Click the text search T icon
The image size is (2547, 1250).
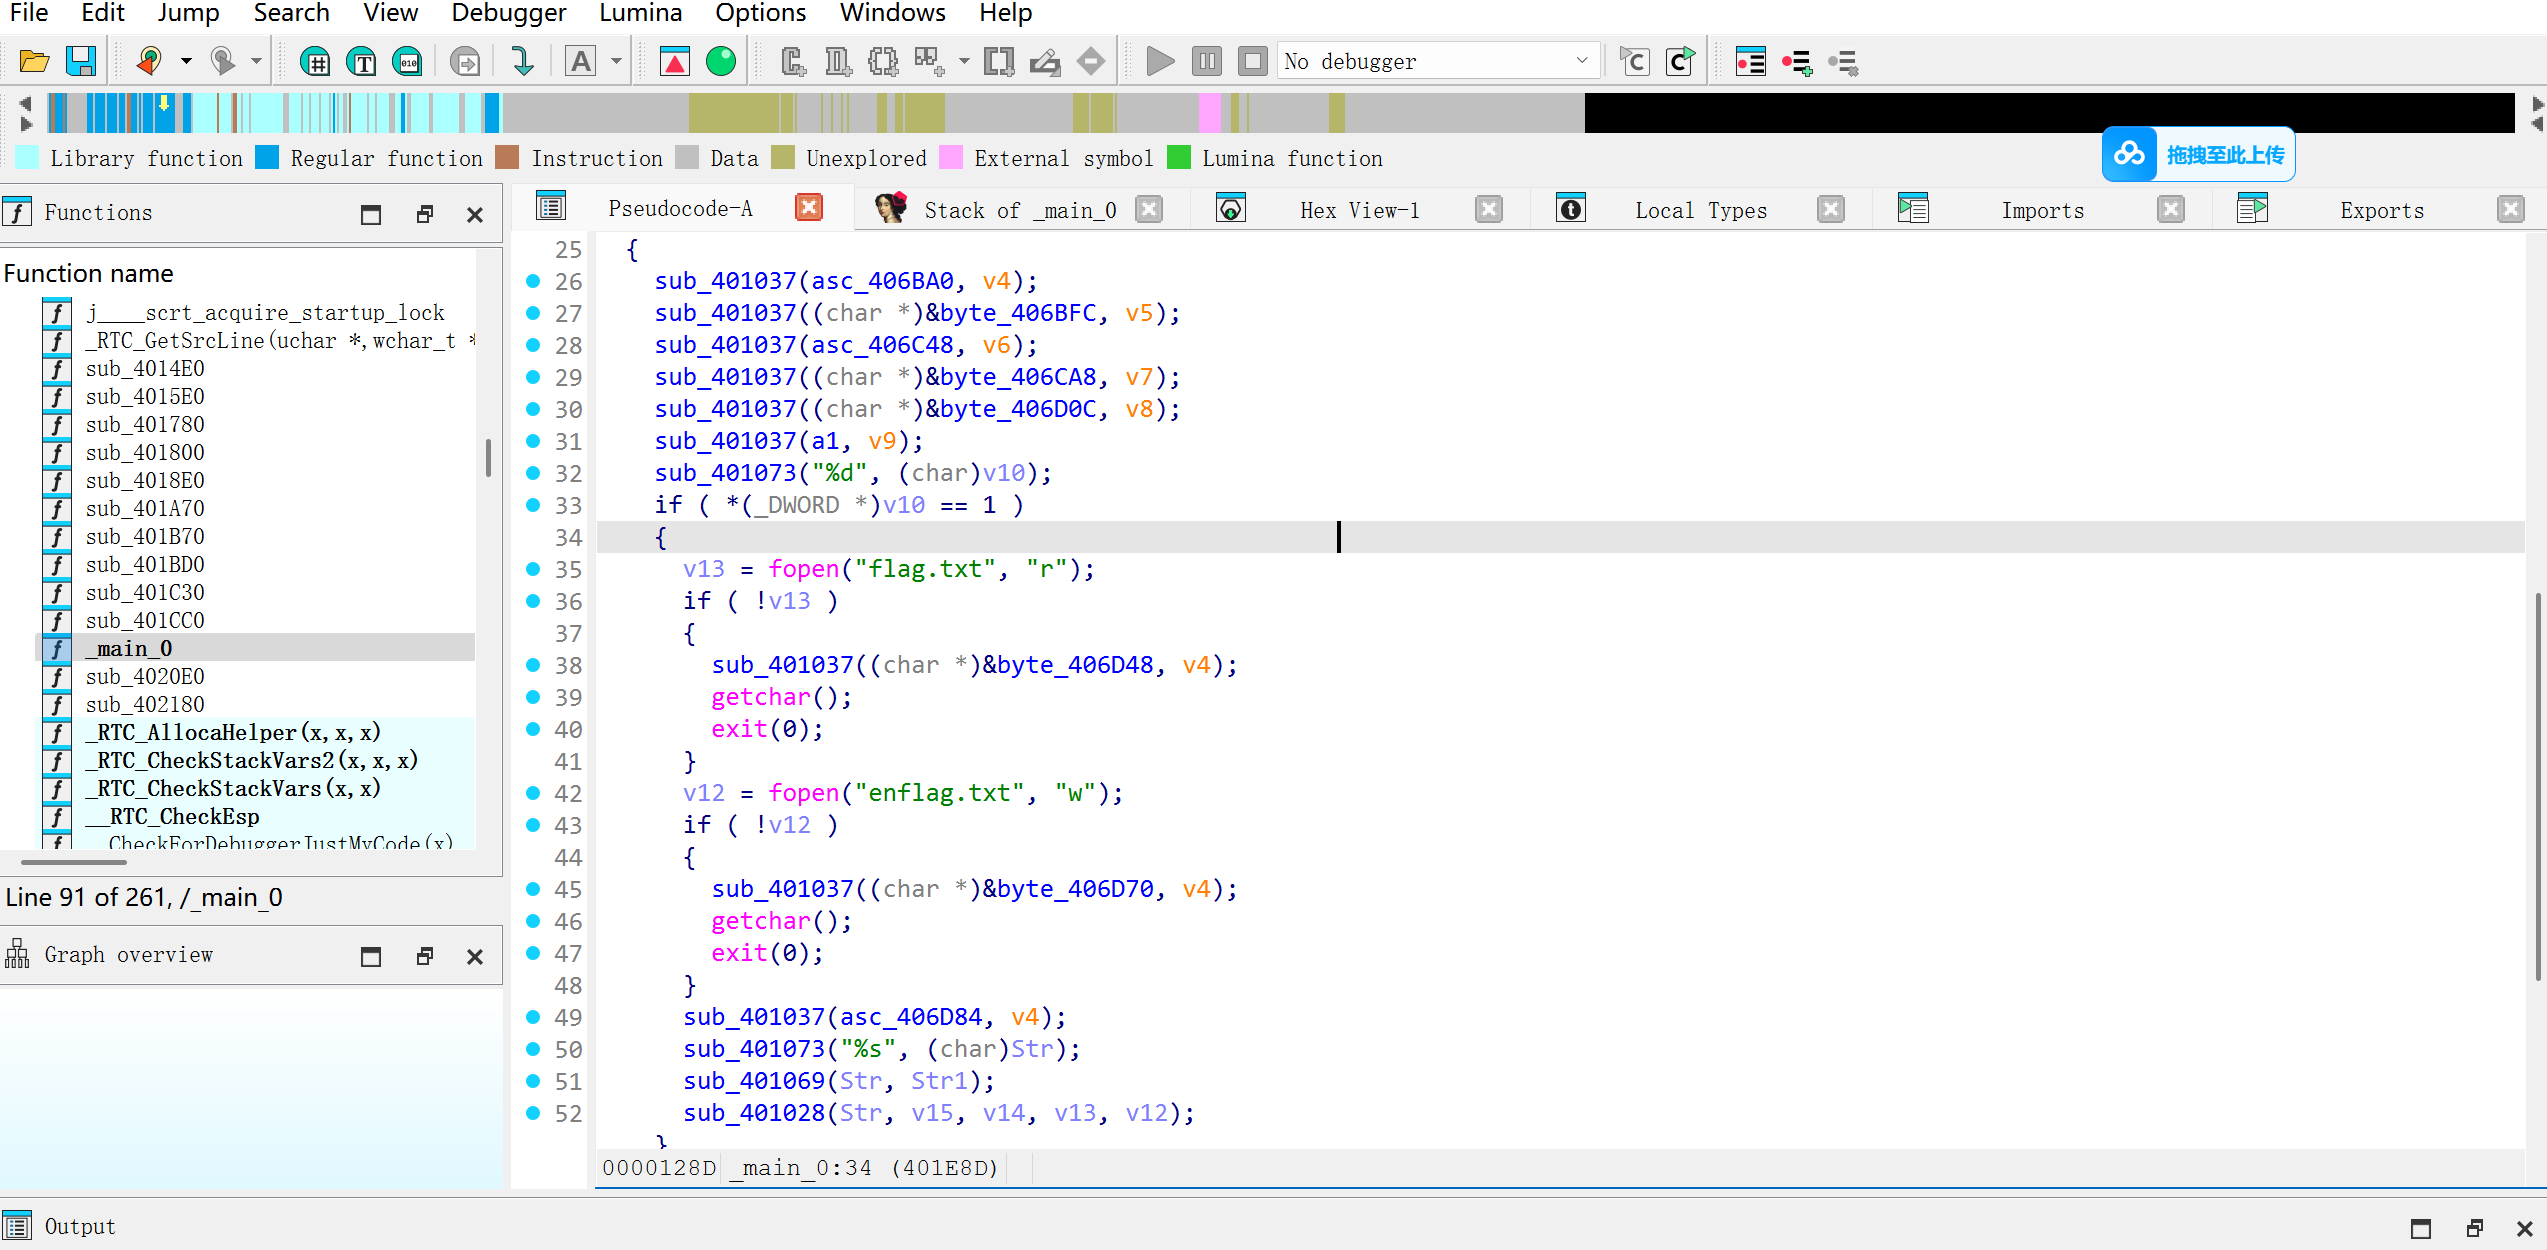point(362,62)
